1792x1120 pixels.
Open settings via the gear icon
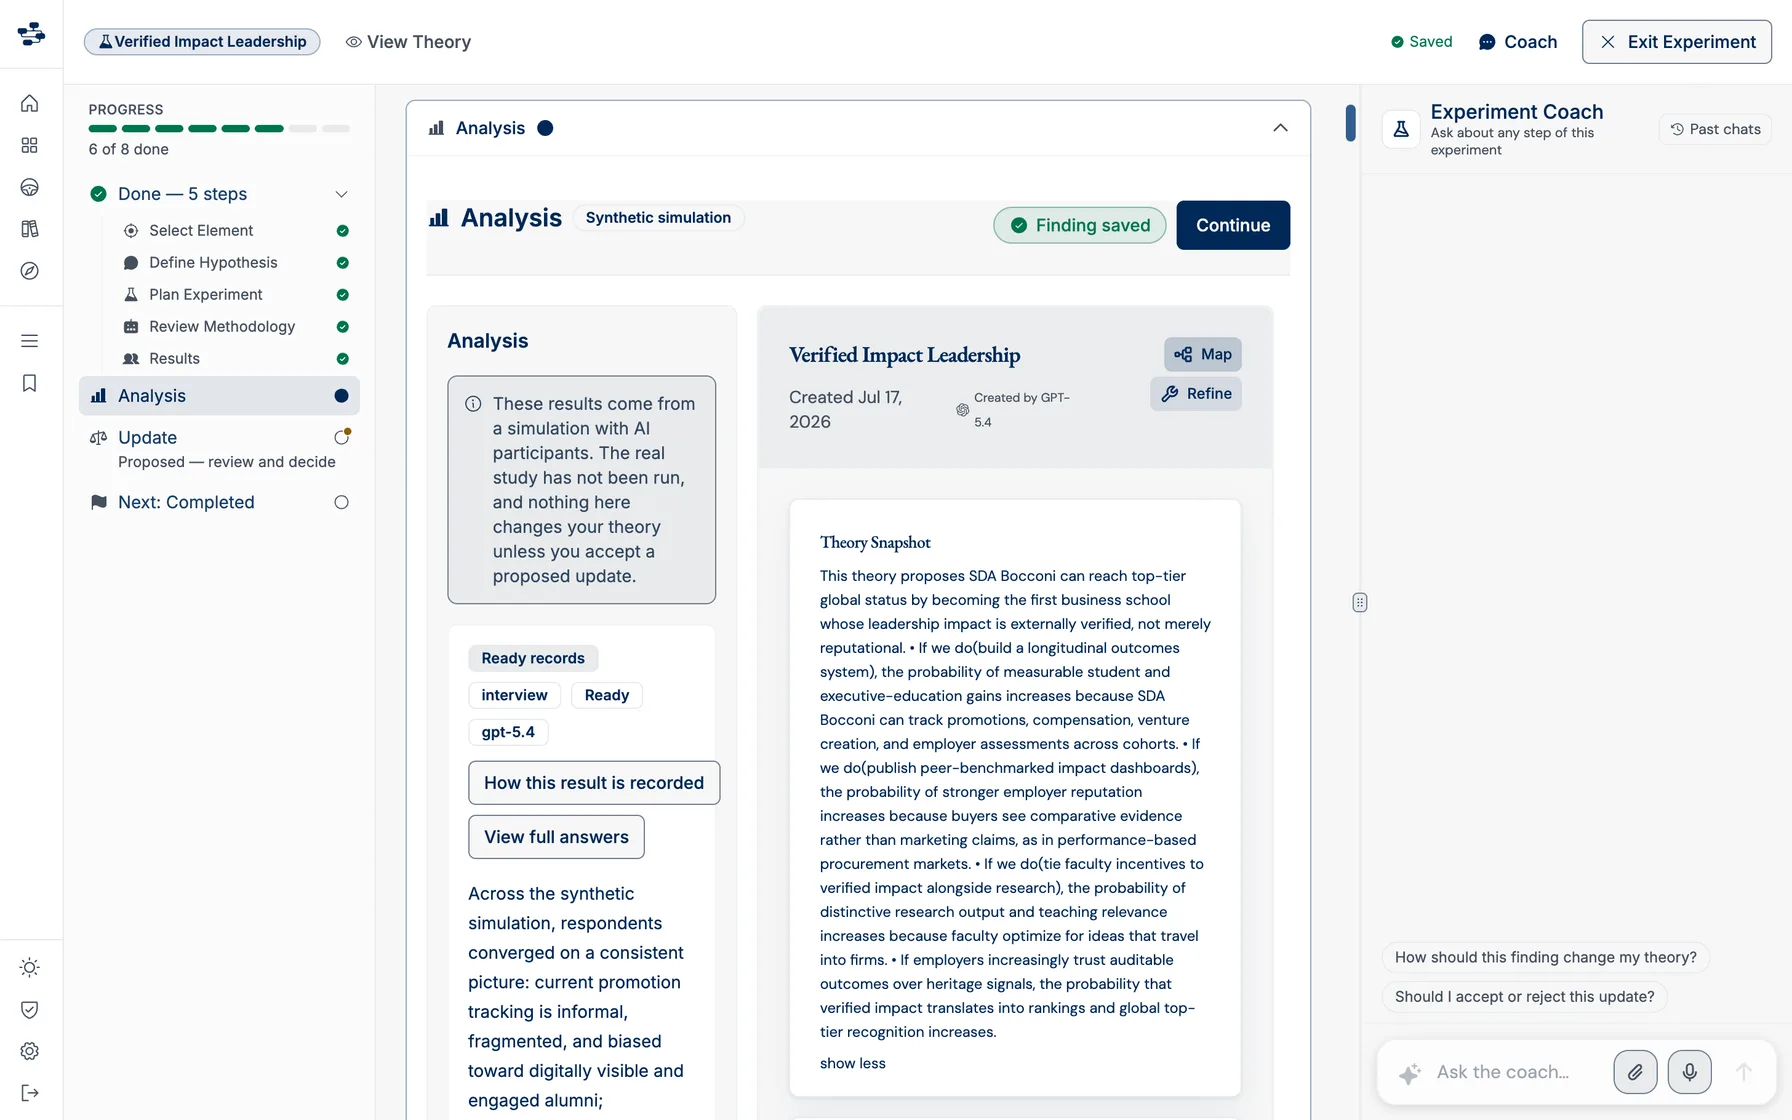[30, 1051]
